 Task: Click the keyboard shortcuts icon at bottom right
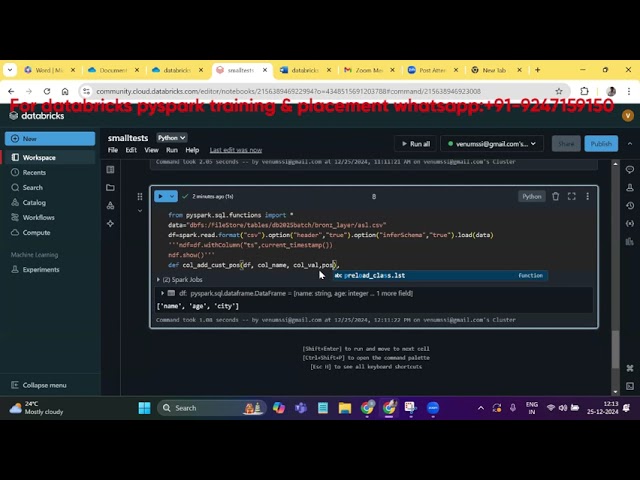point(630,368)
